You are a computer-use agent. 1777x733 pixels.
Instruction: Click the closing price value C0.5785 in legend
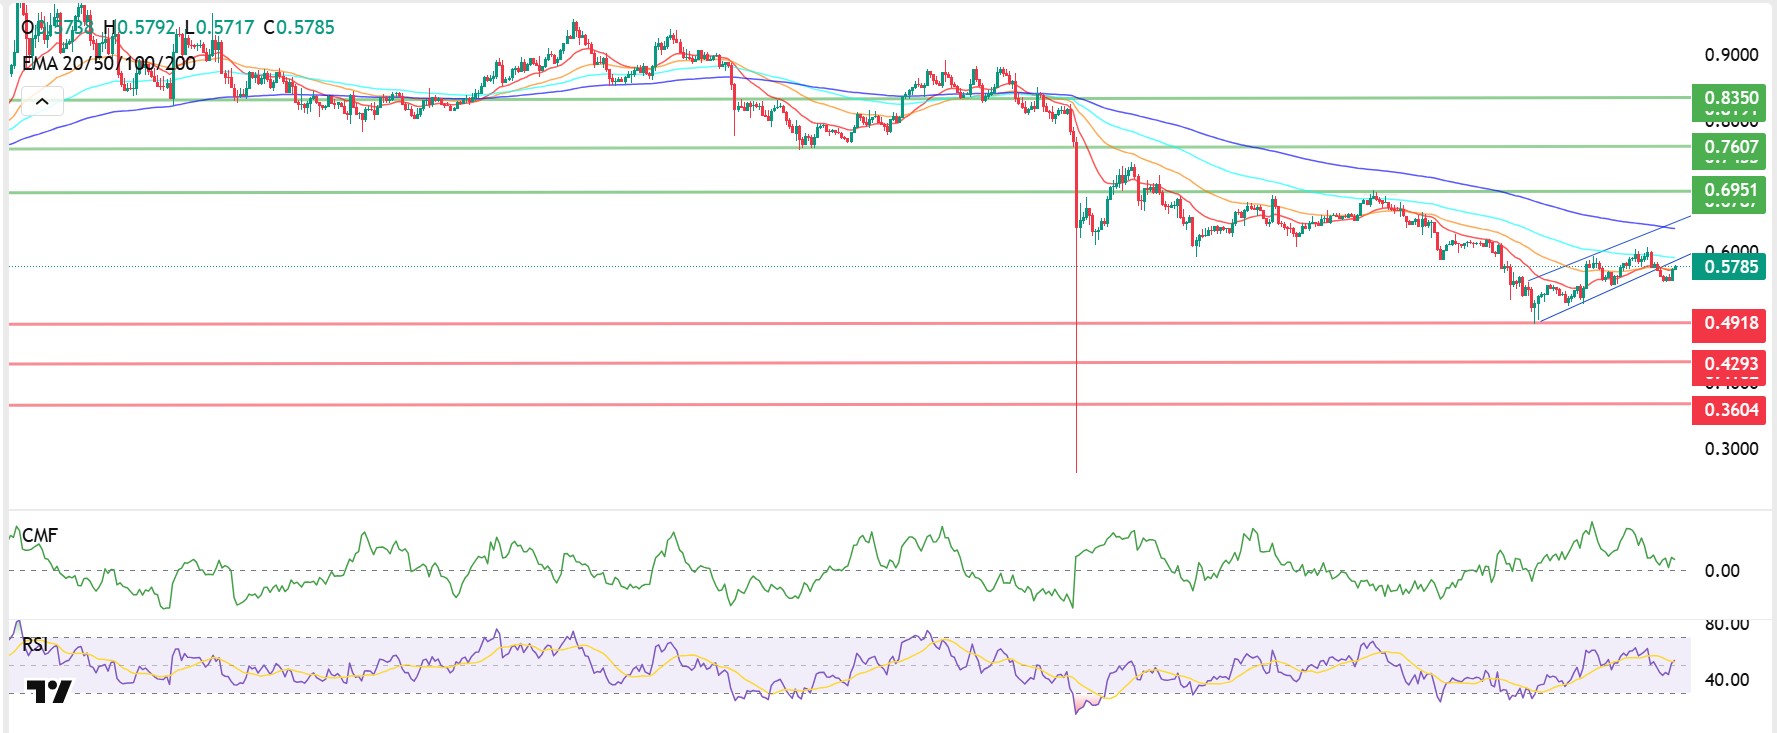[x=299, y=28]
